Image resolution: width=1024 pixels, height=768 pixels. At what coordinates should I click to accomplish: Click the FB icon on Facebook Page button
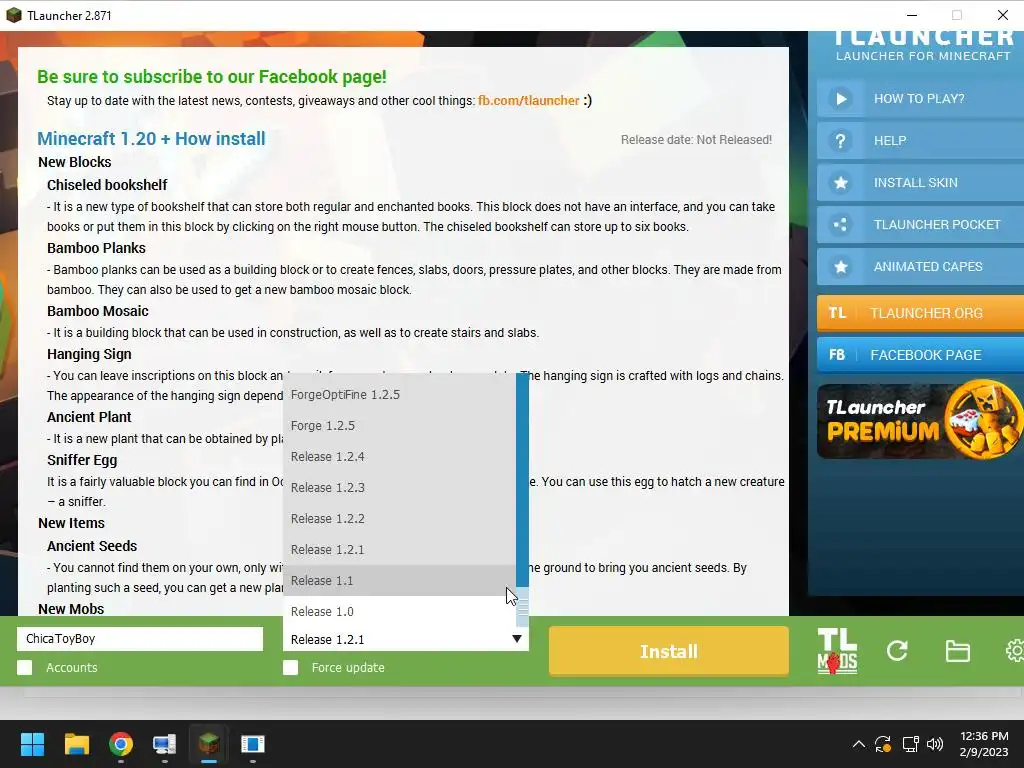click(x=837, y=355)
